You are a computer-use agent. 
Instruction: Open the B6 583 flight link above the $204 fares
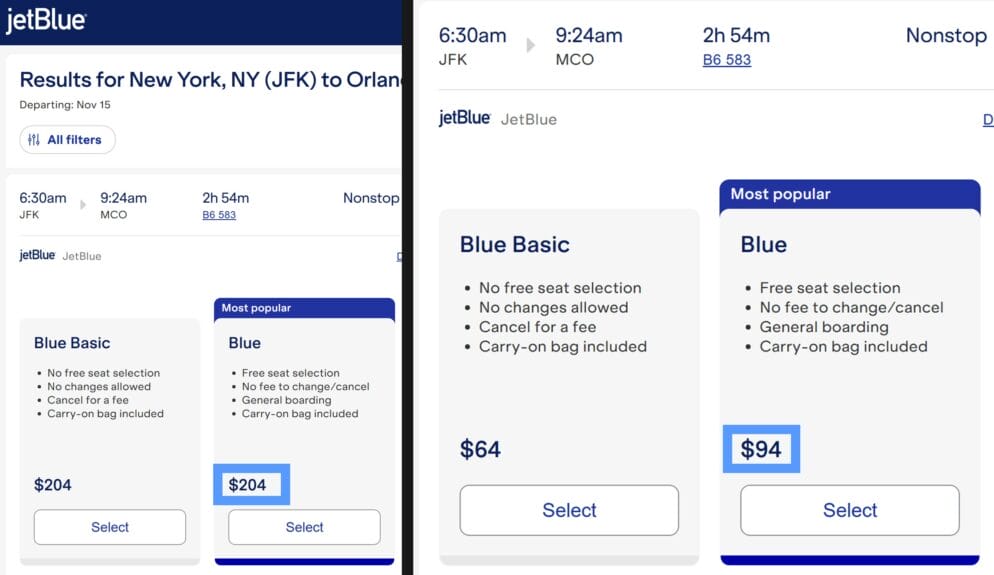(219, 215)
